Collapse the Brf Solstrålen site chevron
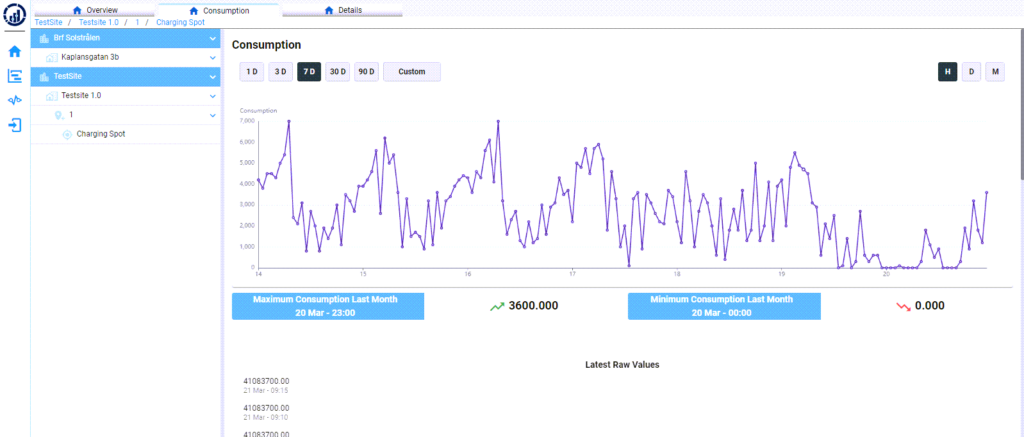Image resolution: width=1024 pixels, height=437 pixels. click(x=213, y=39)
